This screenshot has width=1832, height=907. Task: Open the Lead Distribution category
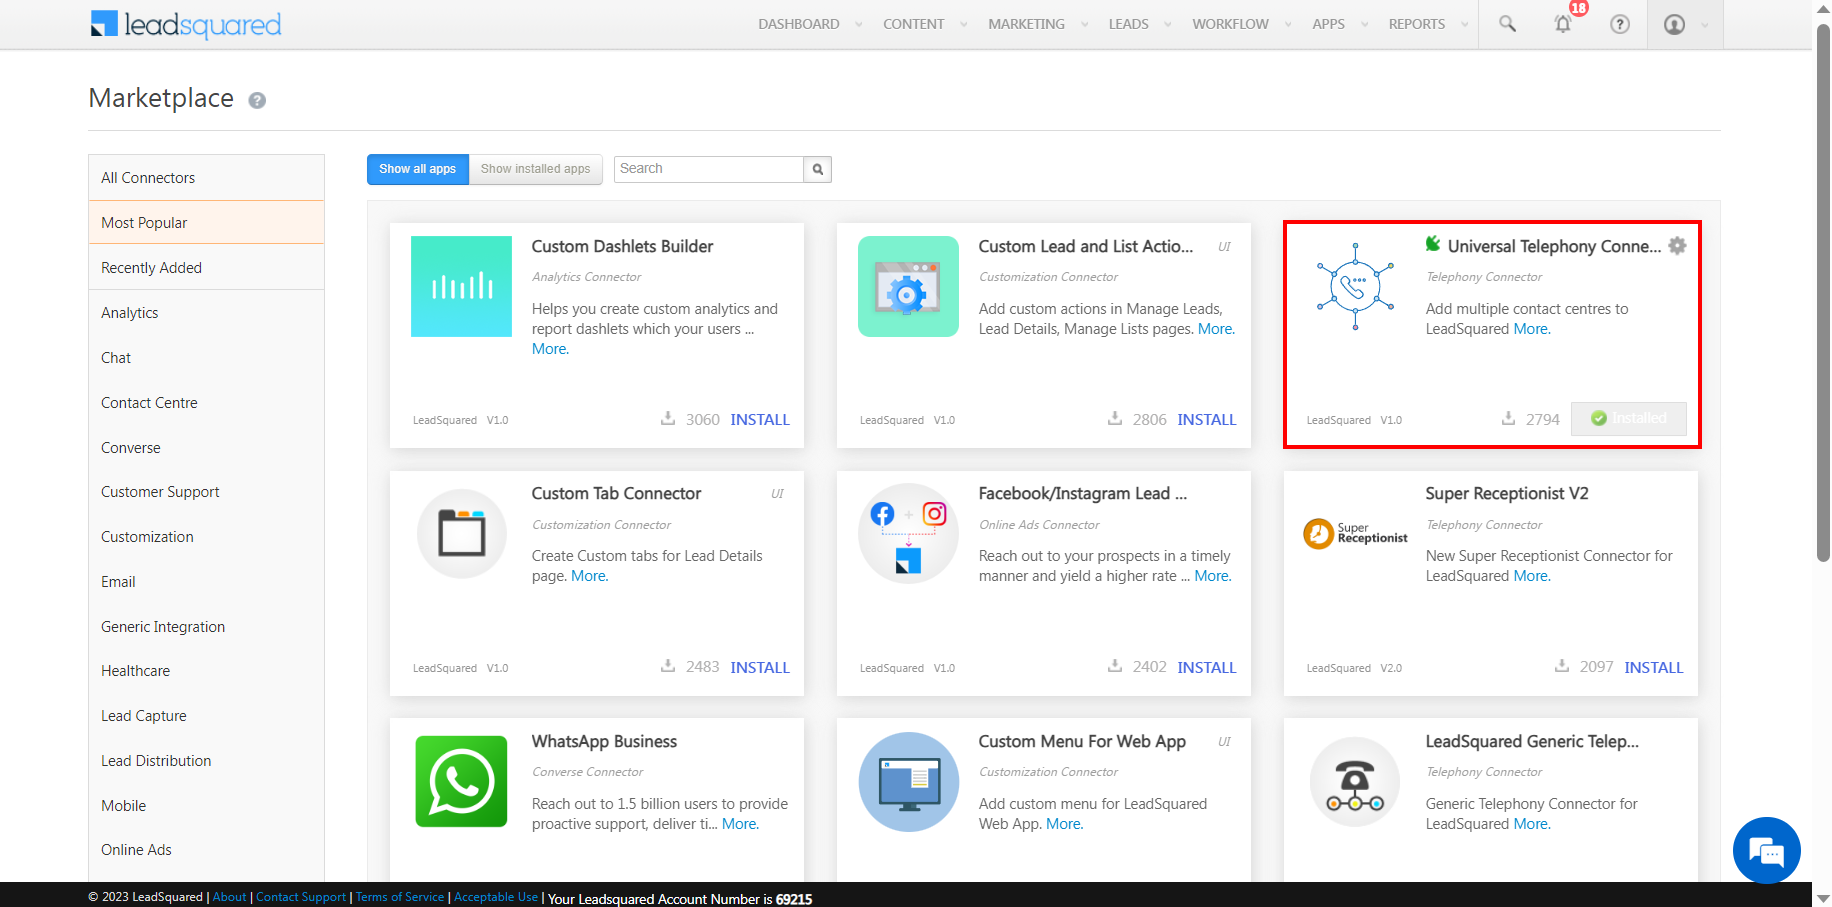point(206,761)
